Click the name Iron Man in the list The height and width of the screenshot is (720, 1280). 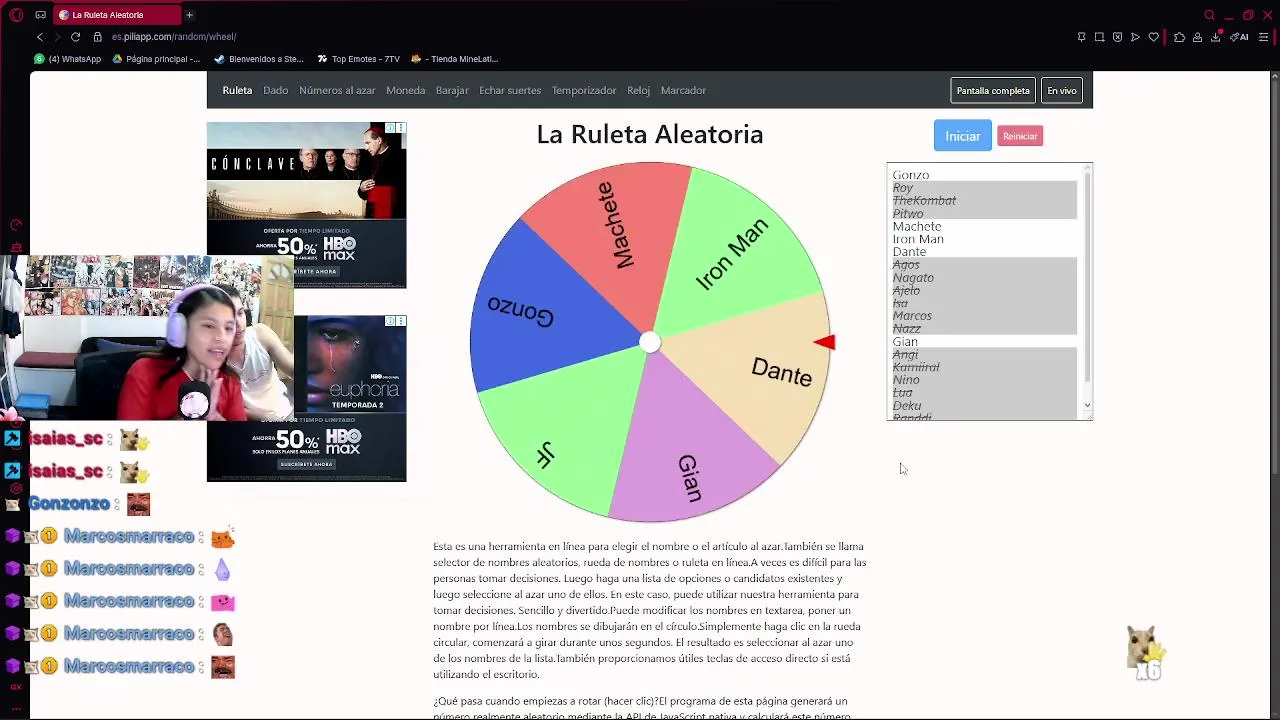point(918,239)
